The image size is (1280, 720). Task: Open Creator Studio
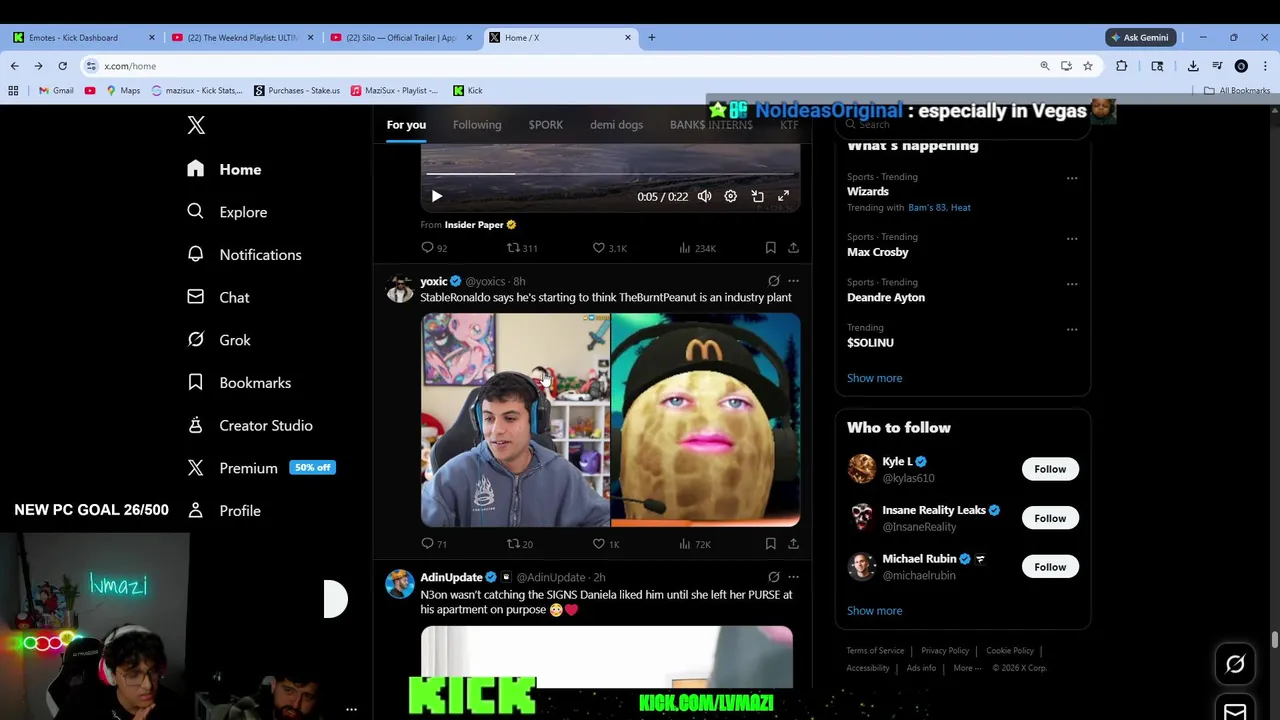pyautogui.click(x=250, y=425)
